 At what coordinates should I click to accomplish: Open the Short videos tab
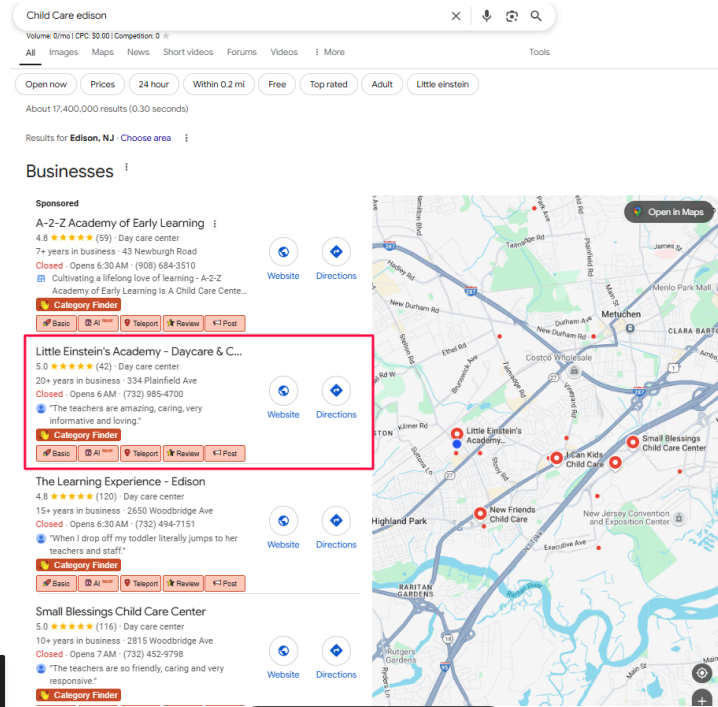point(188,52)
